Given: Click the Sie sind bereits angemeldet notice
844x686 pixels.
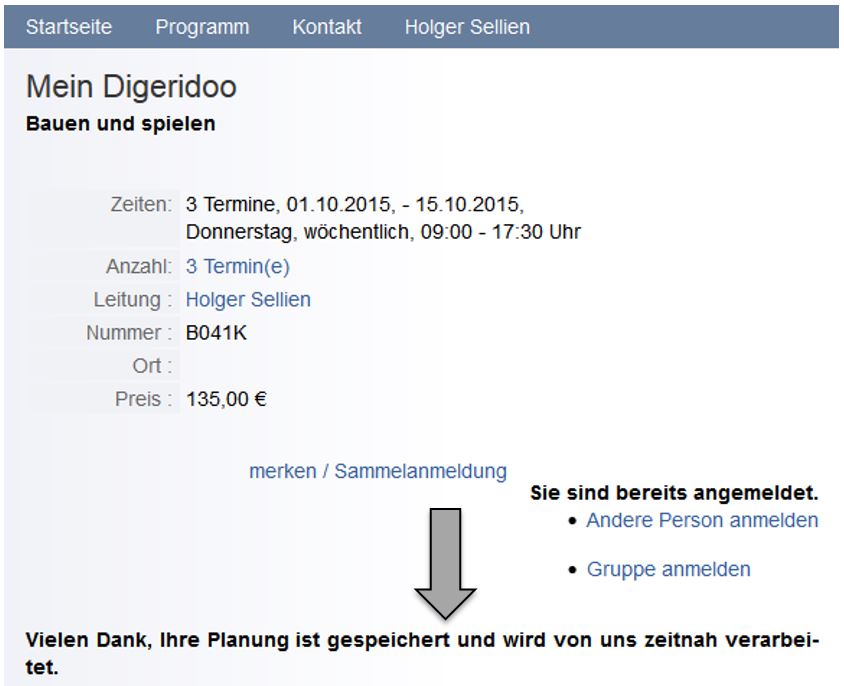Looking at the screenshot, I should [674, 494].
